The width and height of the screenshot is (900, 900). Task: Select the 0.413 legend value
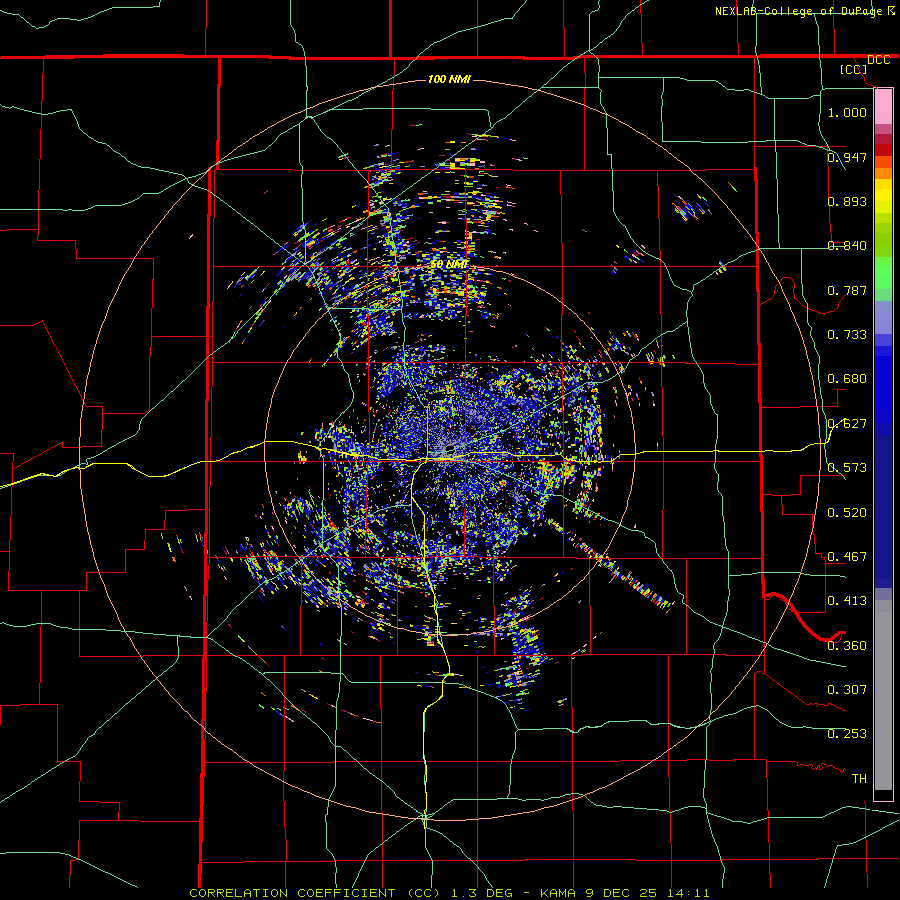[847, 601]
